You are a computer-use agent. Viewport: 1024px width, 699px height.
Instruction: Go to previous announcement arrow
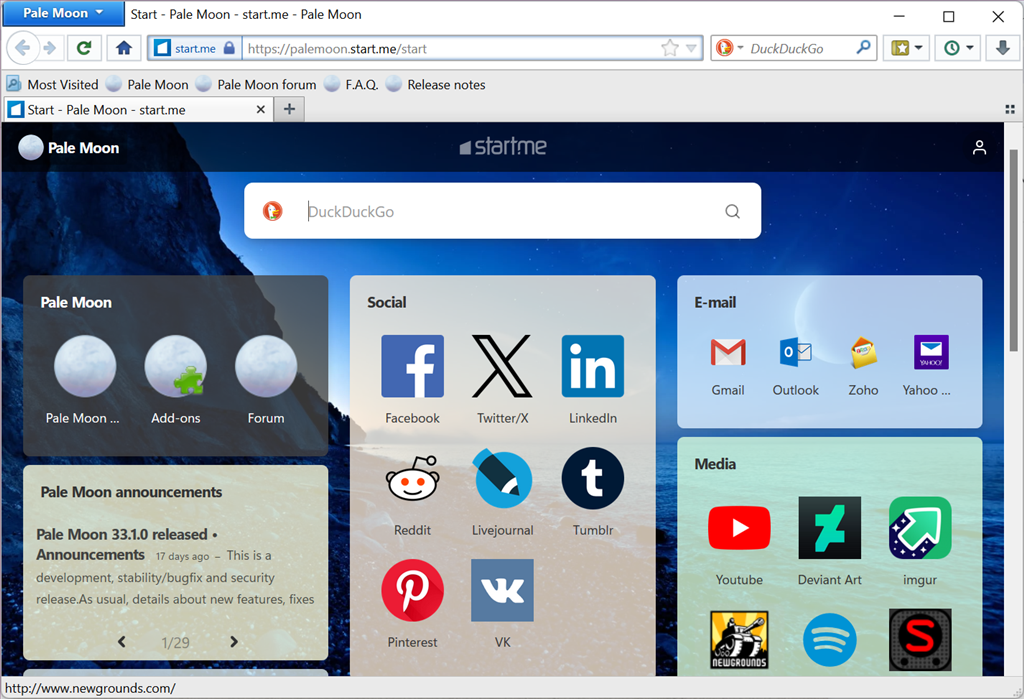121,642
